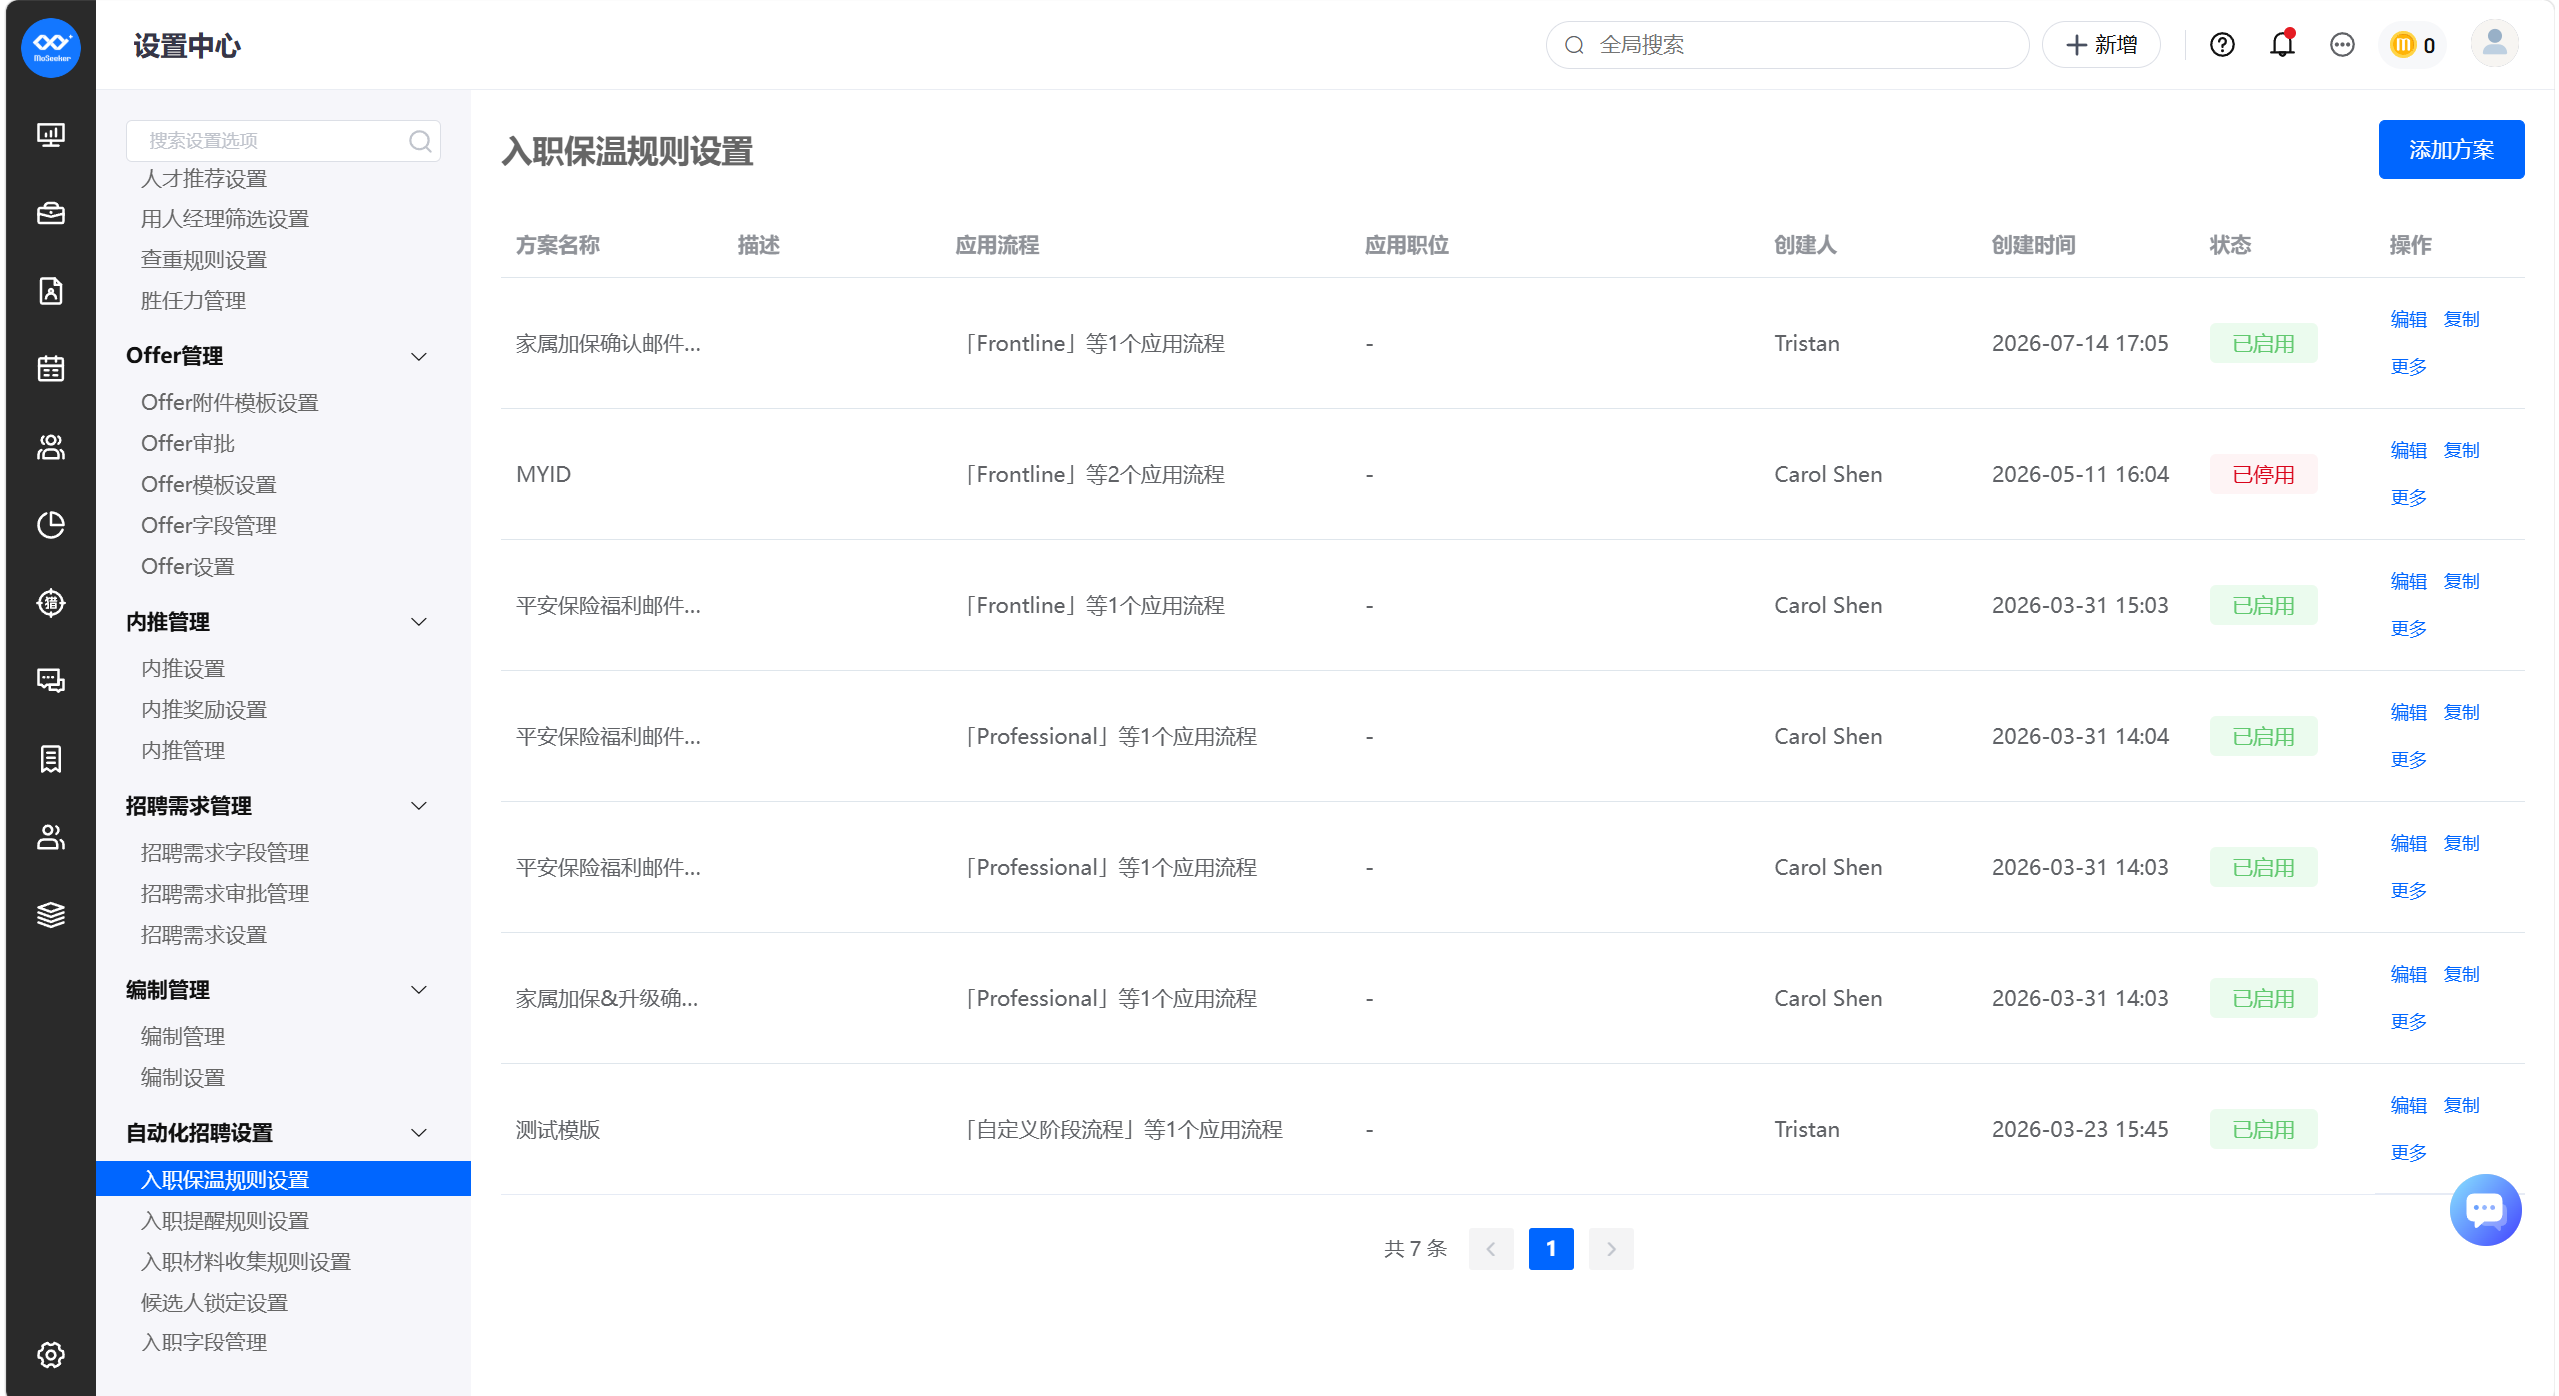Open the receipt list icon in sidebar
The height and width of the screenshot is (1396, 2559).
coord(51,759)
